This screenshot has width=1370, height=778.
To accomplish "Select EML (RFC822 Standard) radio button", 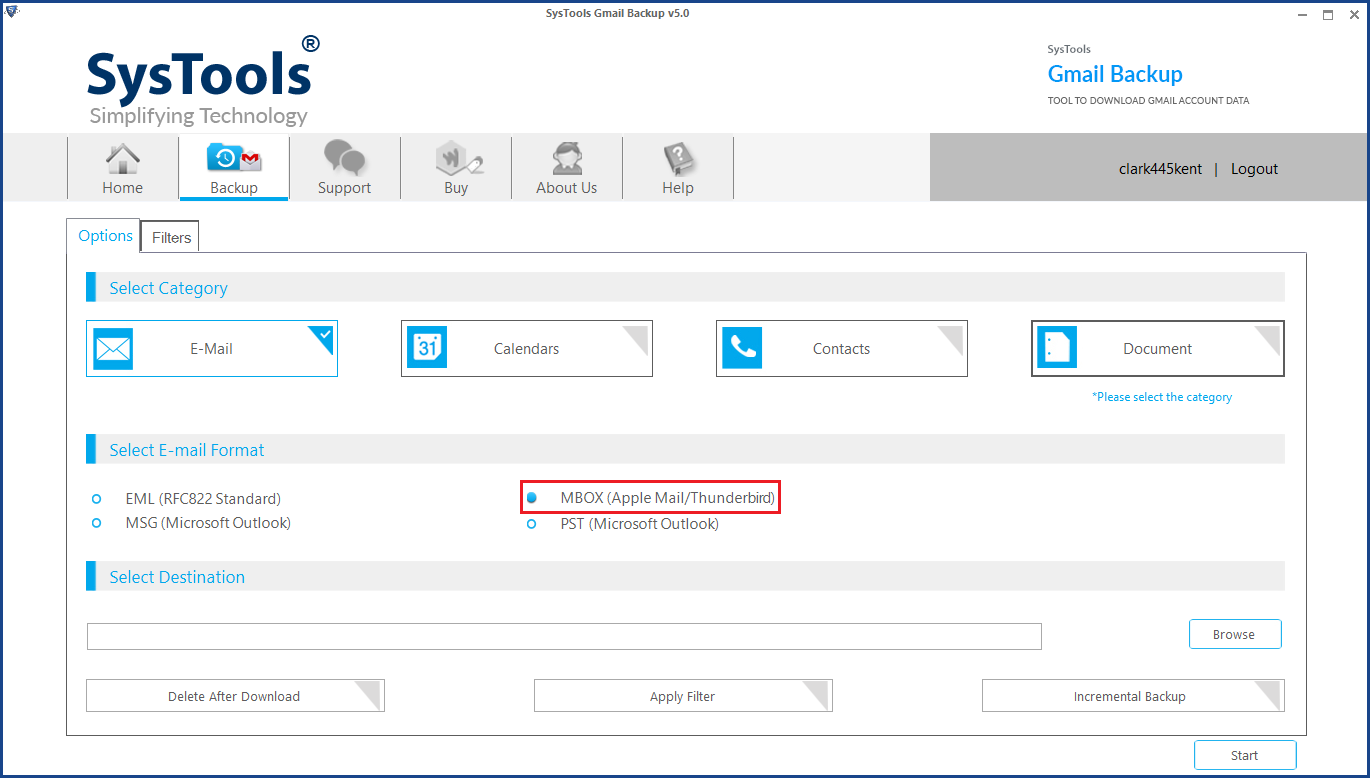I will click(97, 498).
